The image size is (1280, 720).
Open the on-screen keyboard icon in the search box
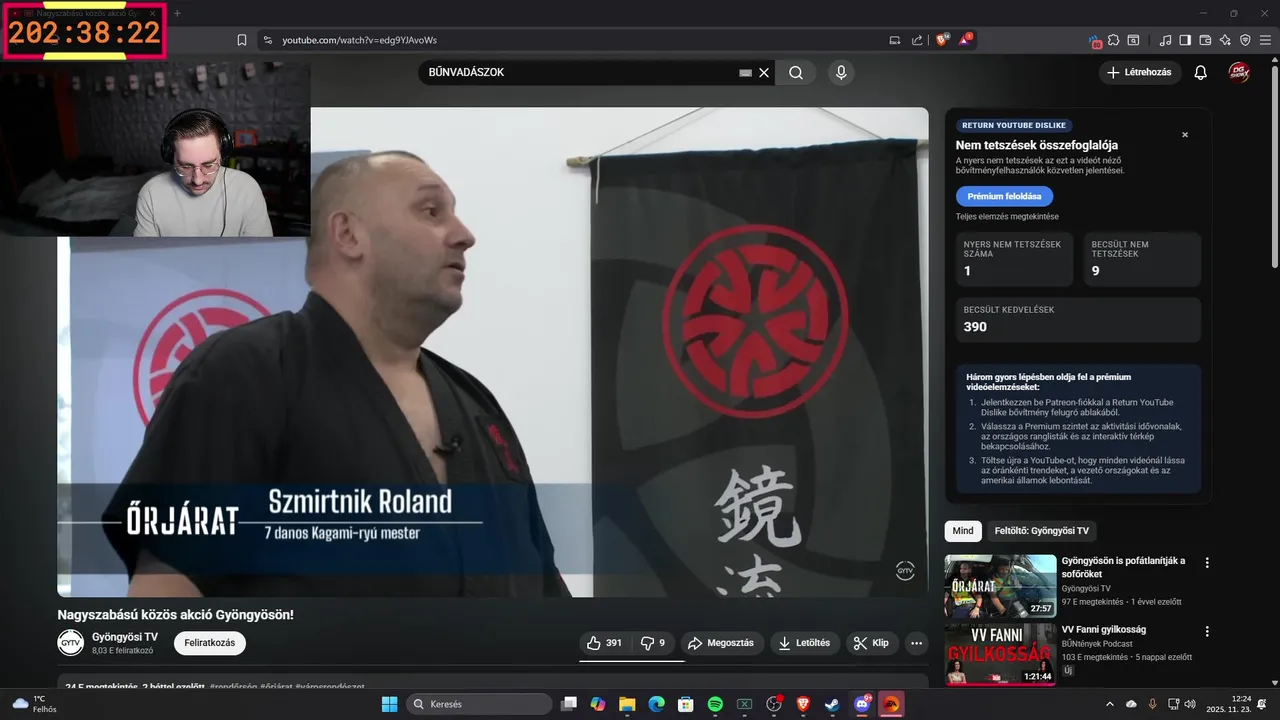745,72
